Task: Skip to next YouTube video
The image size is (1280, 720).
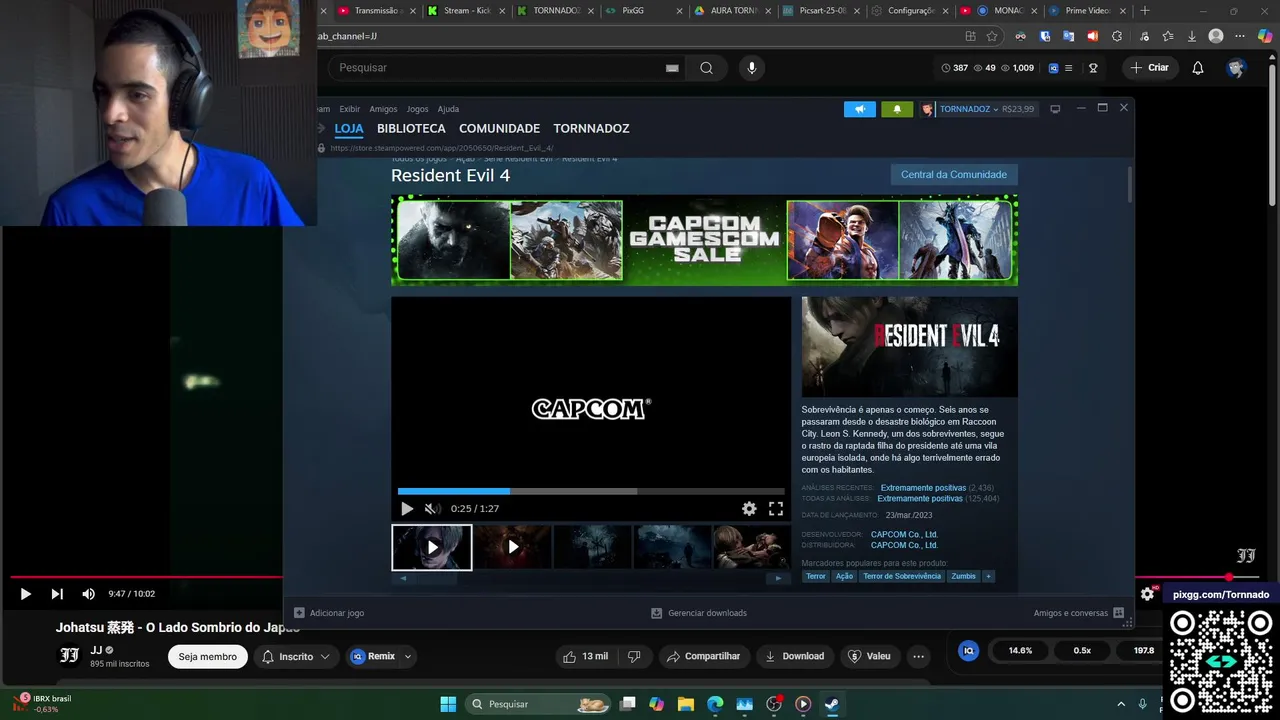Action: point(57,594)
